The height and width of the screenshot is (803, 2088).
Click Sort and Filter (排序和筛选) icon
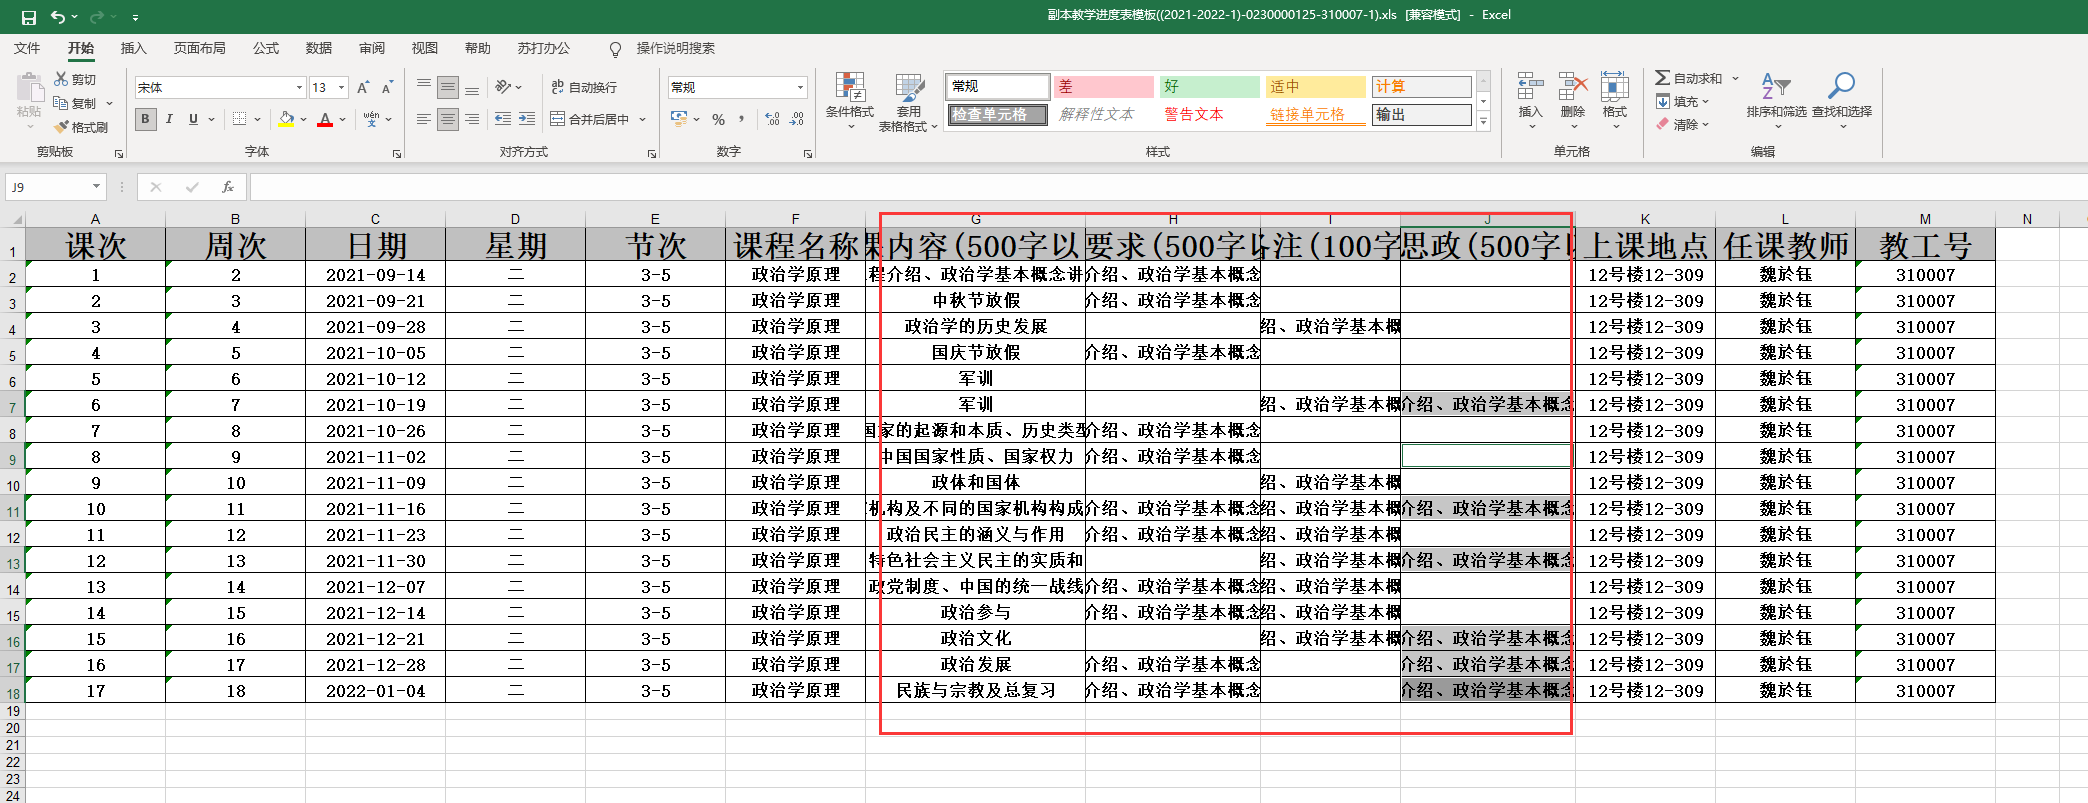pos(1775,87)
